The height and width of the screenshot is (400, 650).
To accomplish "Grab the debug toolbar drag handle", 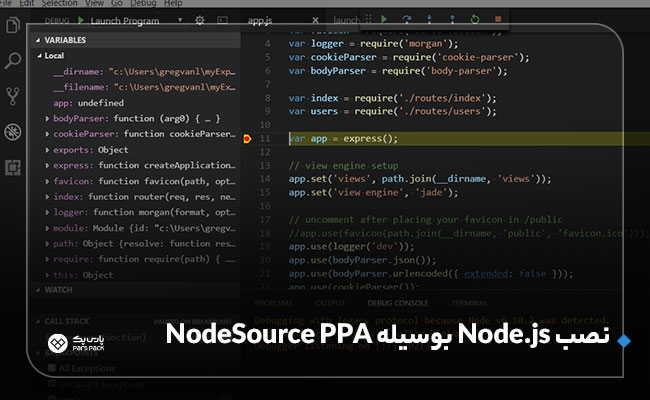I will [368, 19].
